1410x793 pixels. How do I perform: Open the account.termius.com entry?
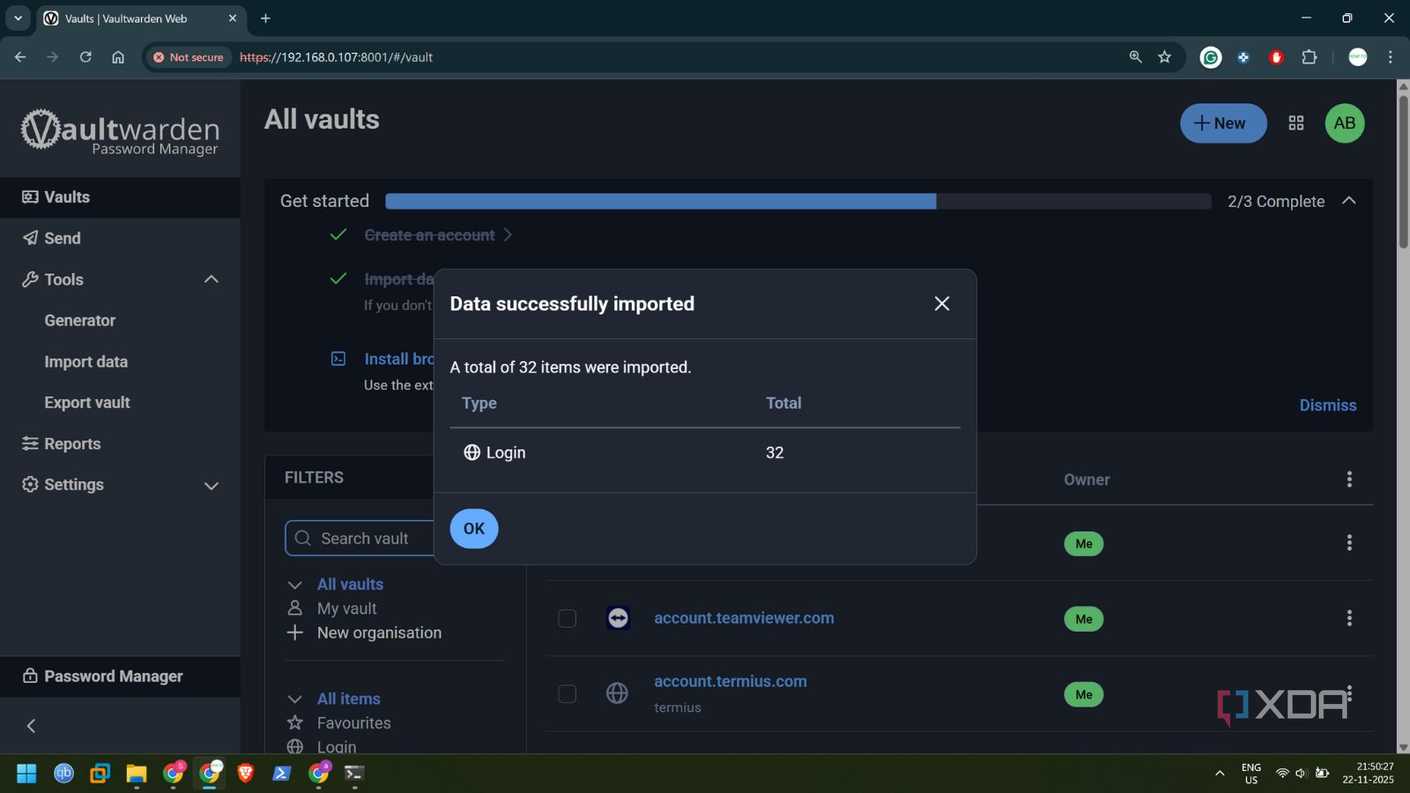tap(730, 681)
